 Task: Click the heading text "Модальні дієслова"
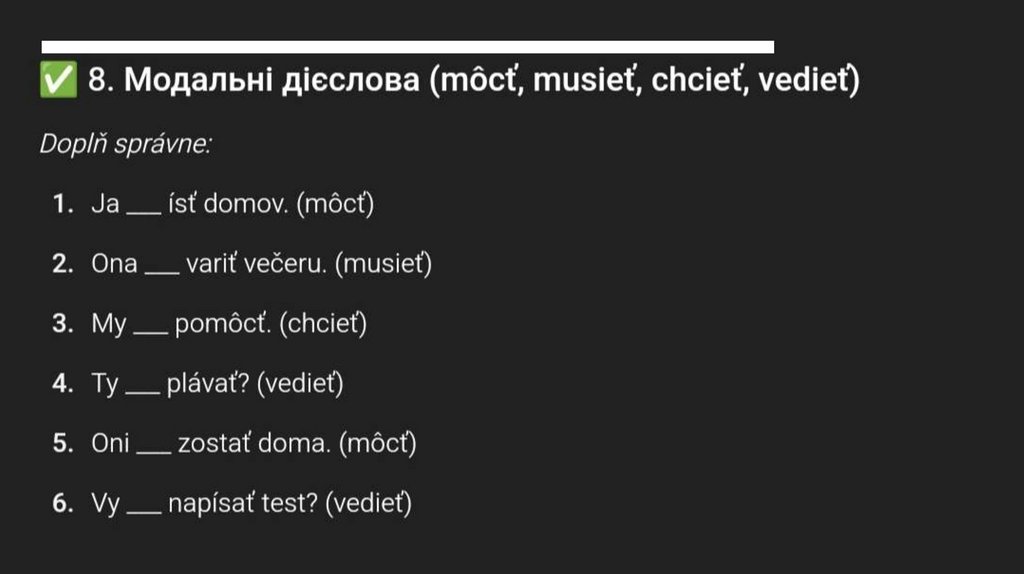coord(271,82)
